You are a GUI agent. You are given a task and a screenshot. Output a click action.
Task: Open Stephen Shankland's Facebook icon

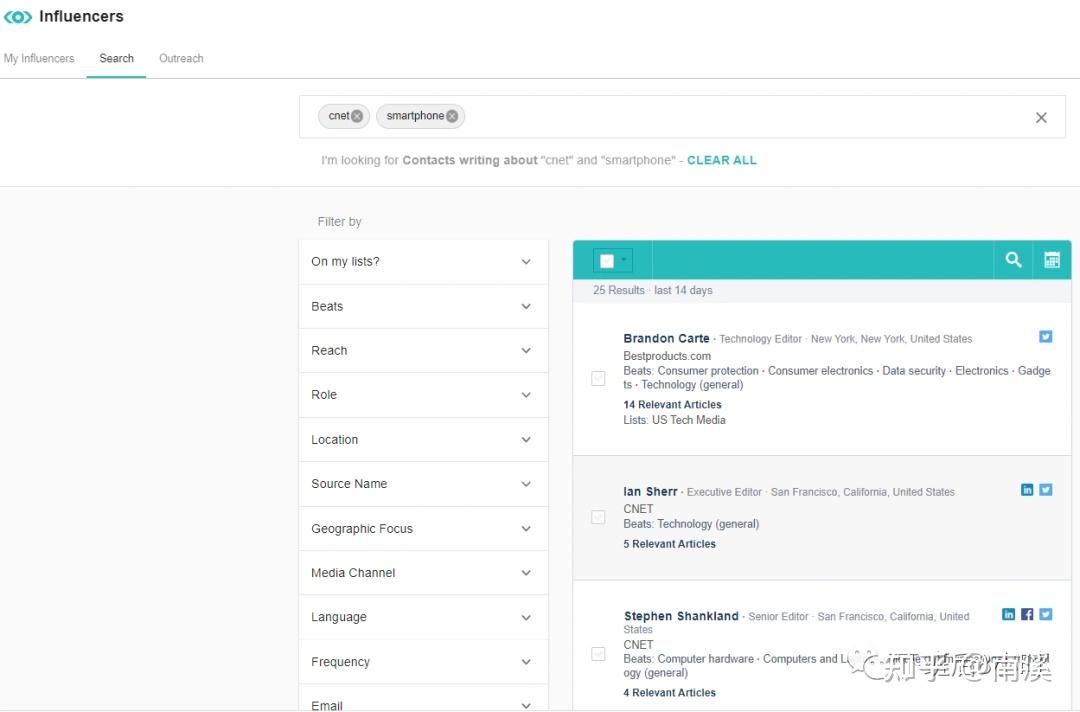(x=1027, y=614)
